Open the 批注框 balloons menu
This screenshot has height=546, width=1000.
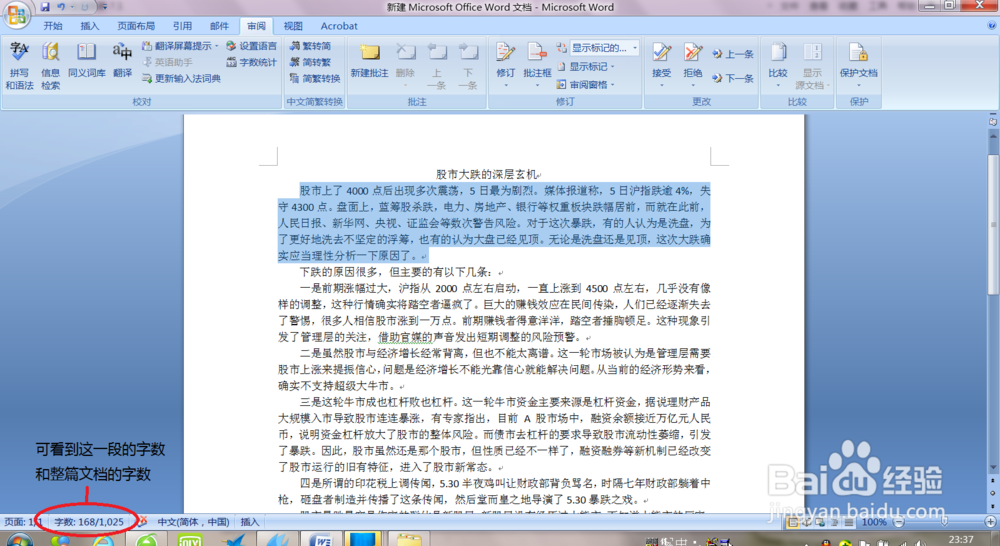(537, 66)
